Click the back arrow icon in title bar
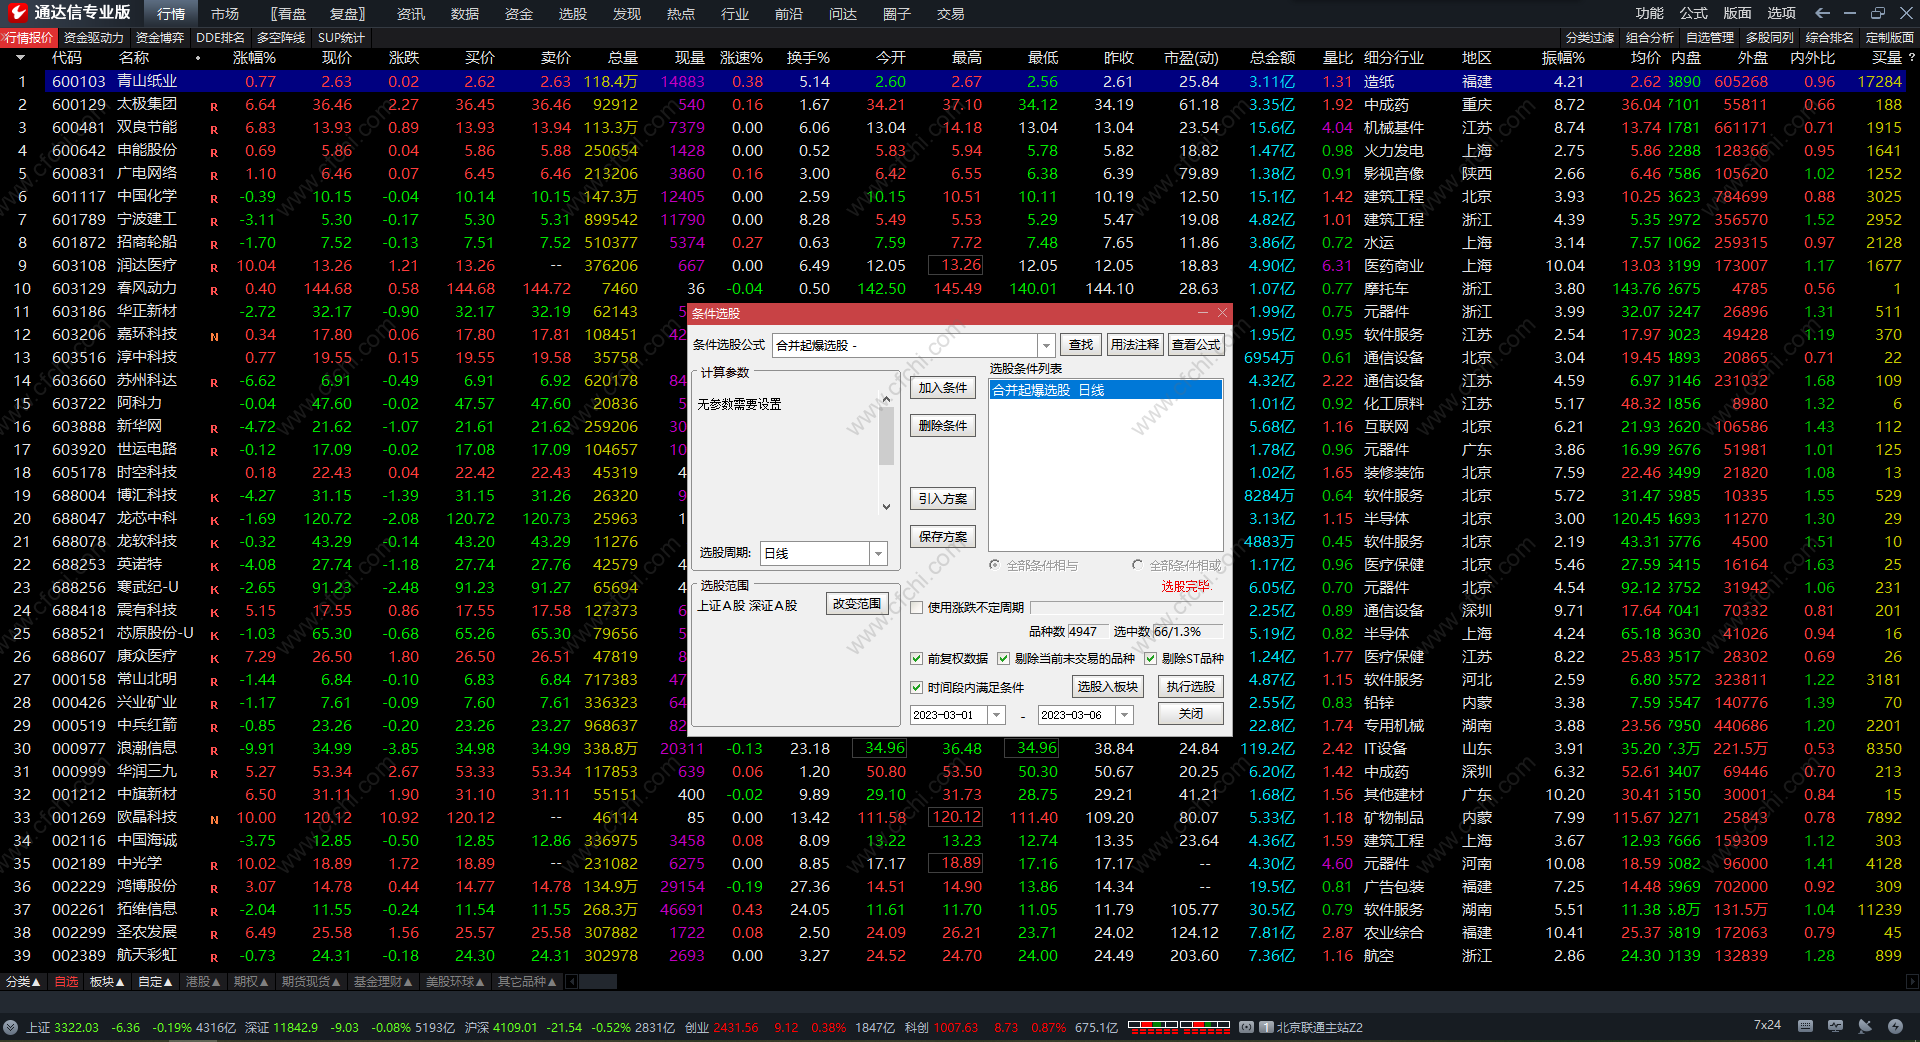The height and width of the screenshot is (1042, 1920). (1822, 13)
